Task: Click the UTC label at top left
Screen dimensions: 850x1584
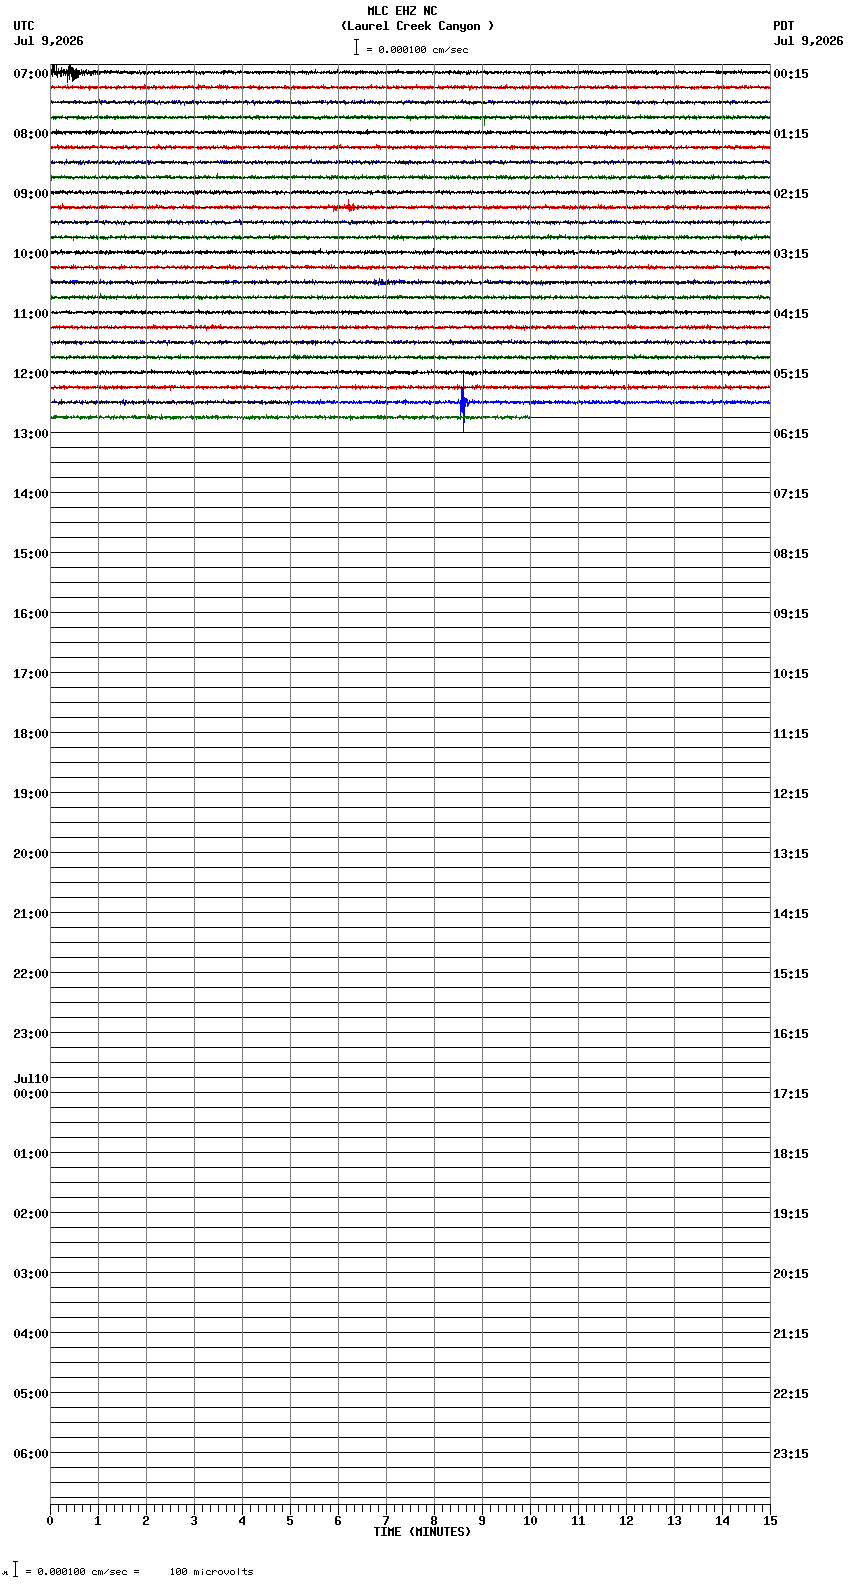Action: pyautogui.click(x=24, y=26)
